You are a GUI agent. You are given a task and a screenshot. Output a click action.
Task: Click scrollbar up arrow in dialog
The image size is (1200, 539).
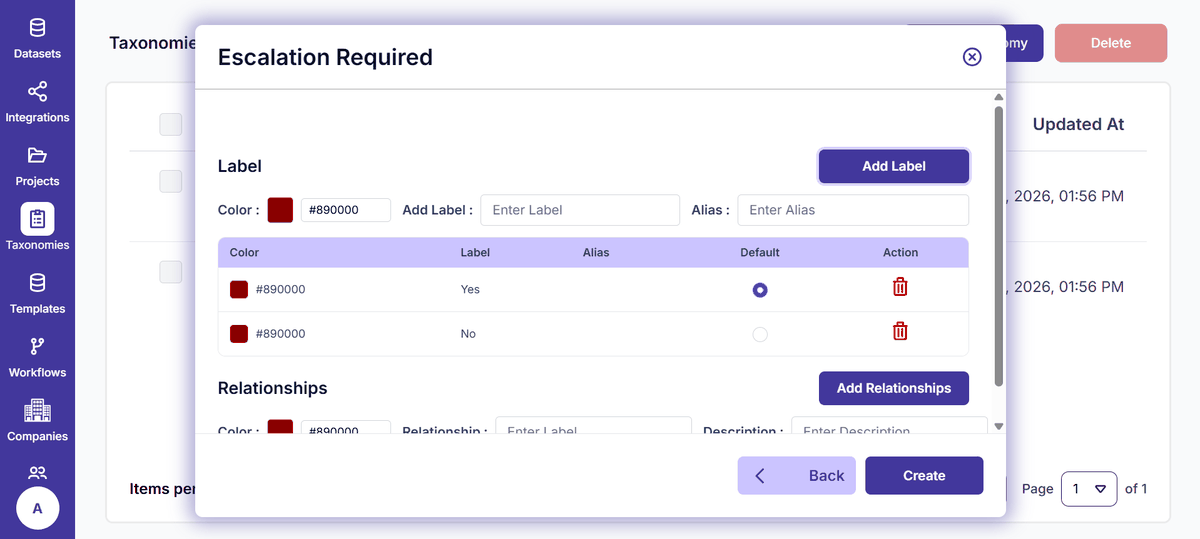(x=998, y=97)
